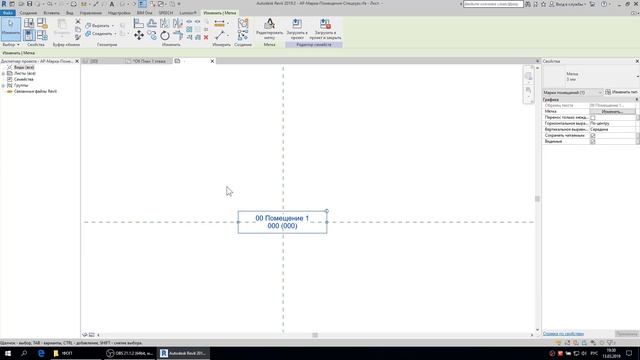Click the aligned dimension measure icon
Screen dimensions: 640x360
(220, 23)
